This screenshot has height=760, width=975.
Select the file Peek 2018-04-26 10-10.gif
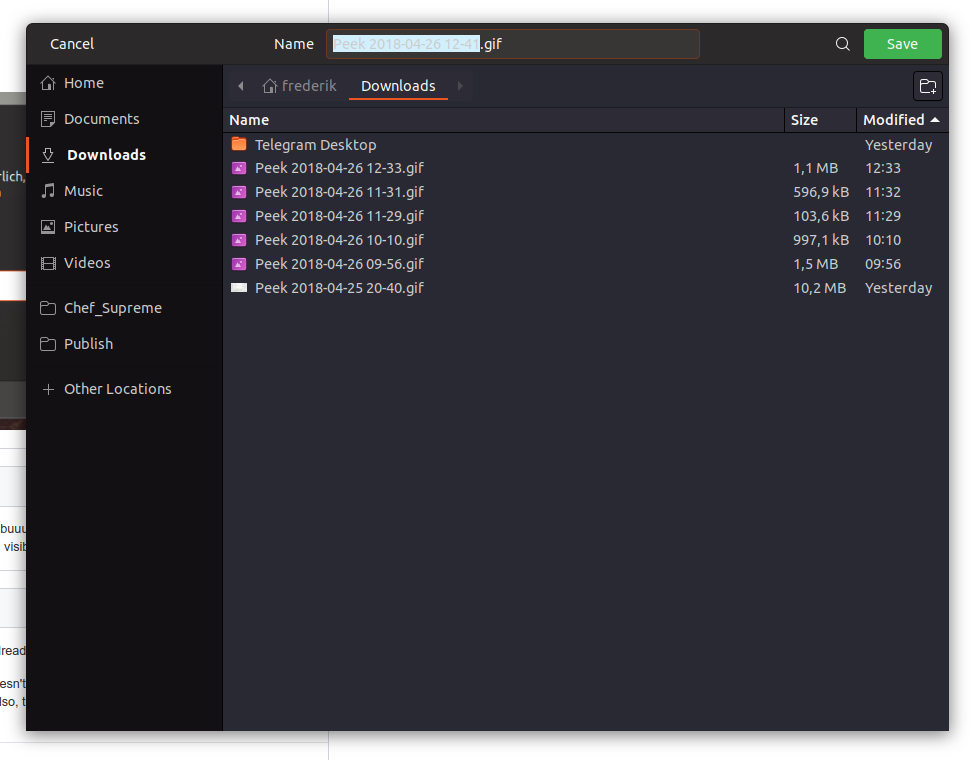pos(585,240)
